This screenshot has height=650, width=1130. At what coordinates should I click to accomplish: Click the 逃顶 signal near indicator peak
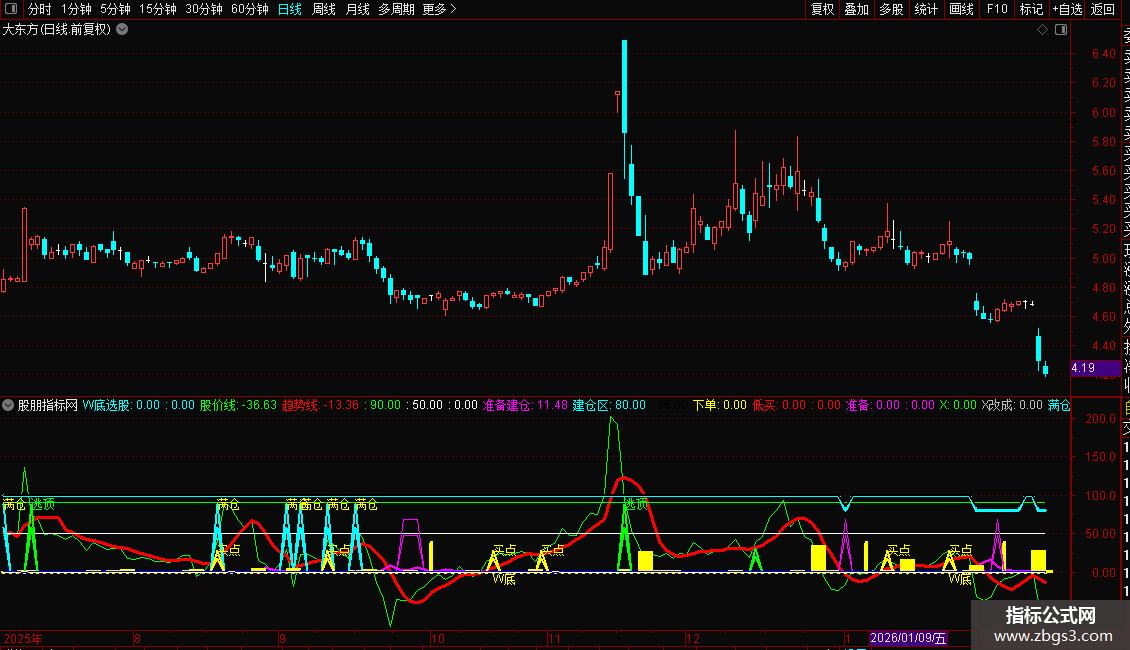click(636, 504)
